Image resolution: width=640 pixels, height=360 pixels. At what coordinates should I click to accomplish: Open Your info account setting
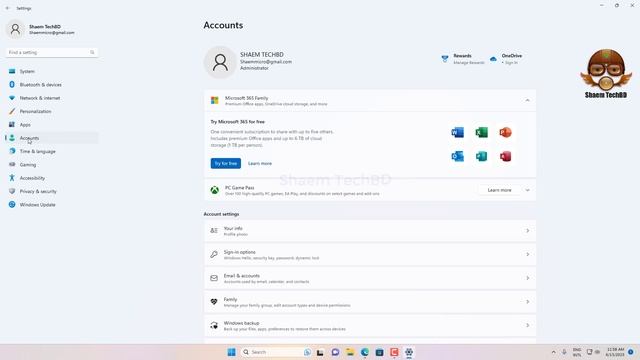pyautogui.click(x=370, y=231)
